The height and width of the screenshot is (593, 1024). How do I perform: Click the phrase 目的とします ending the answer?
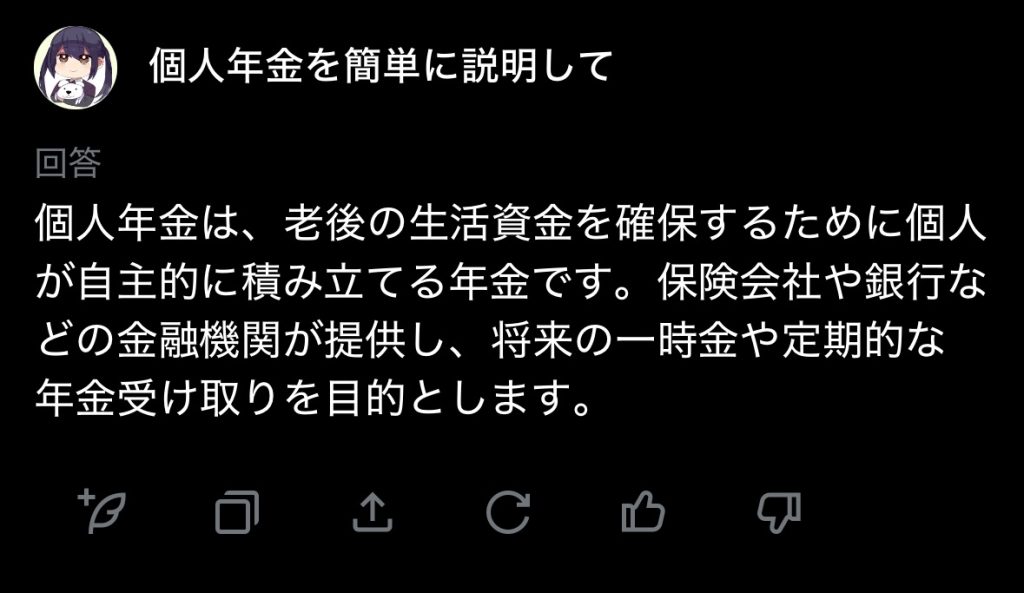point(447,398)
